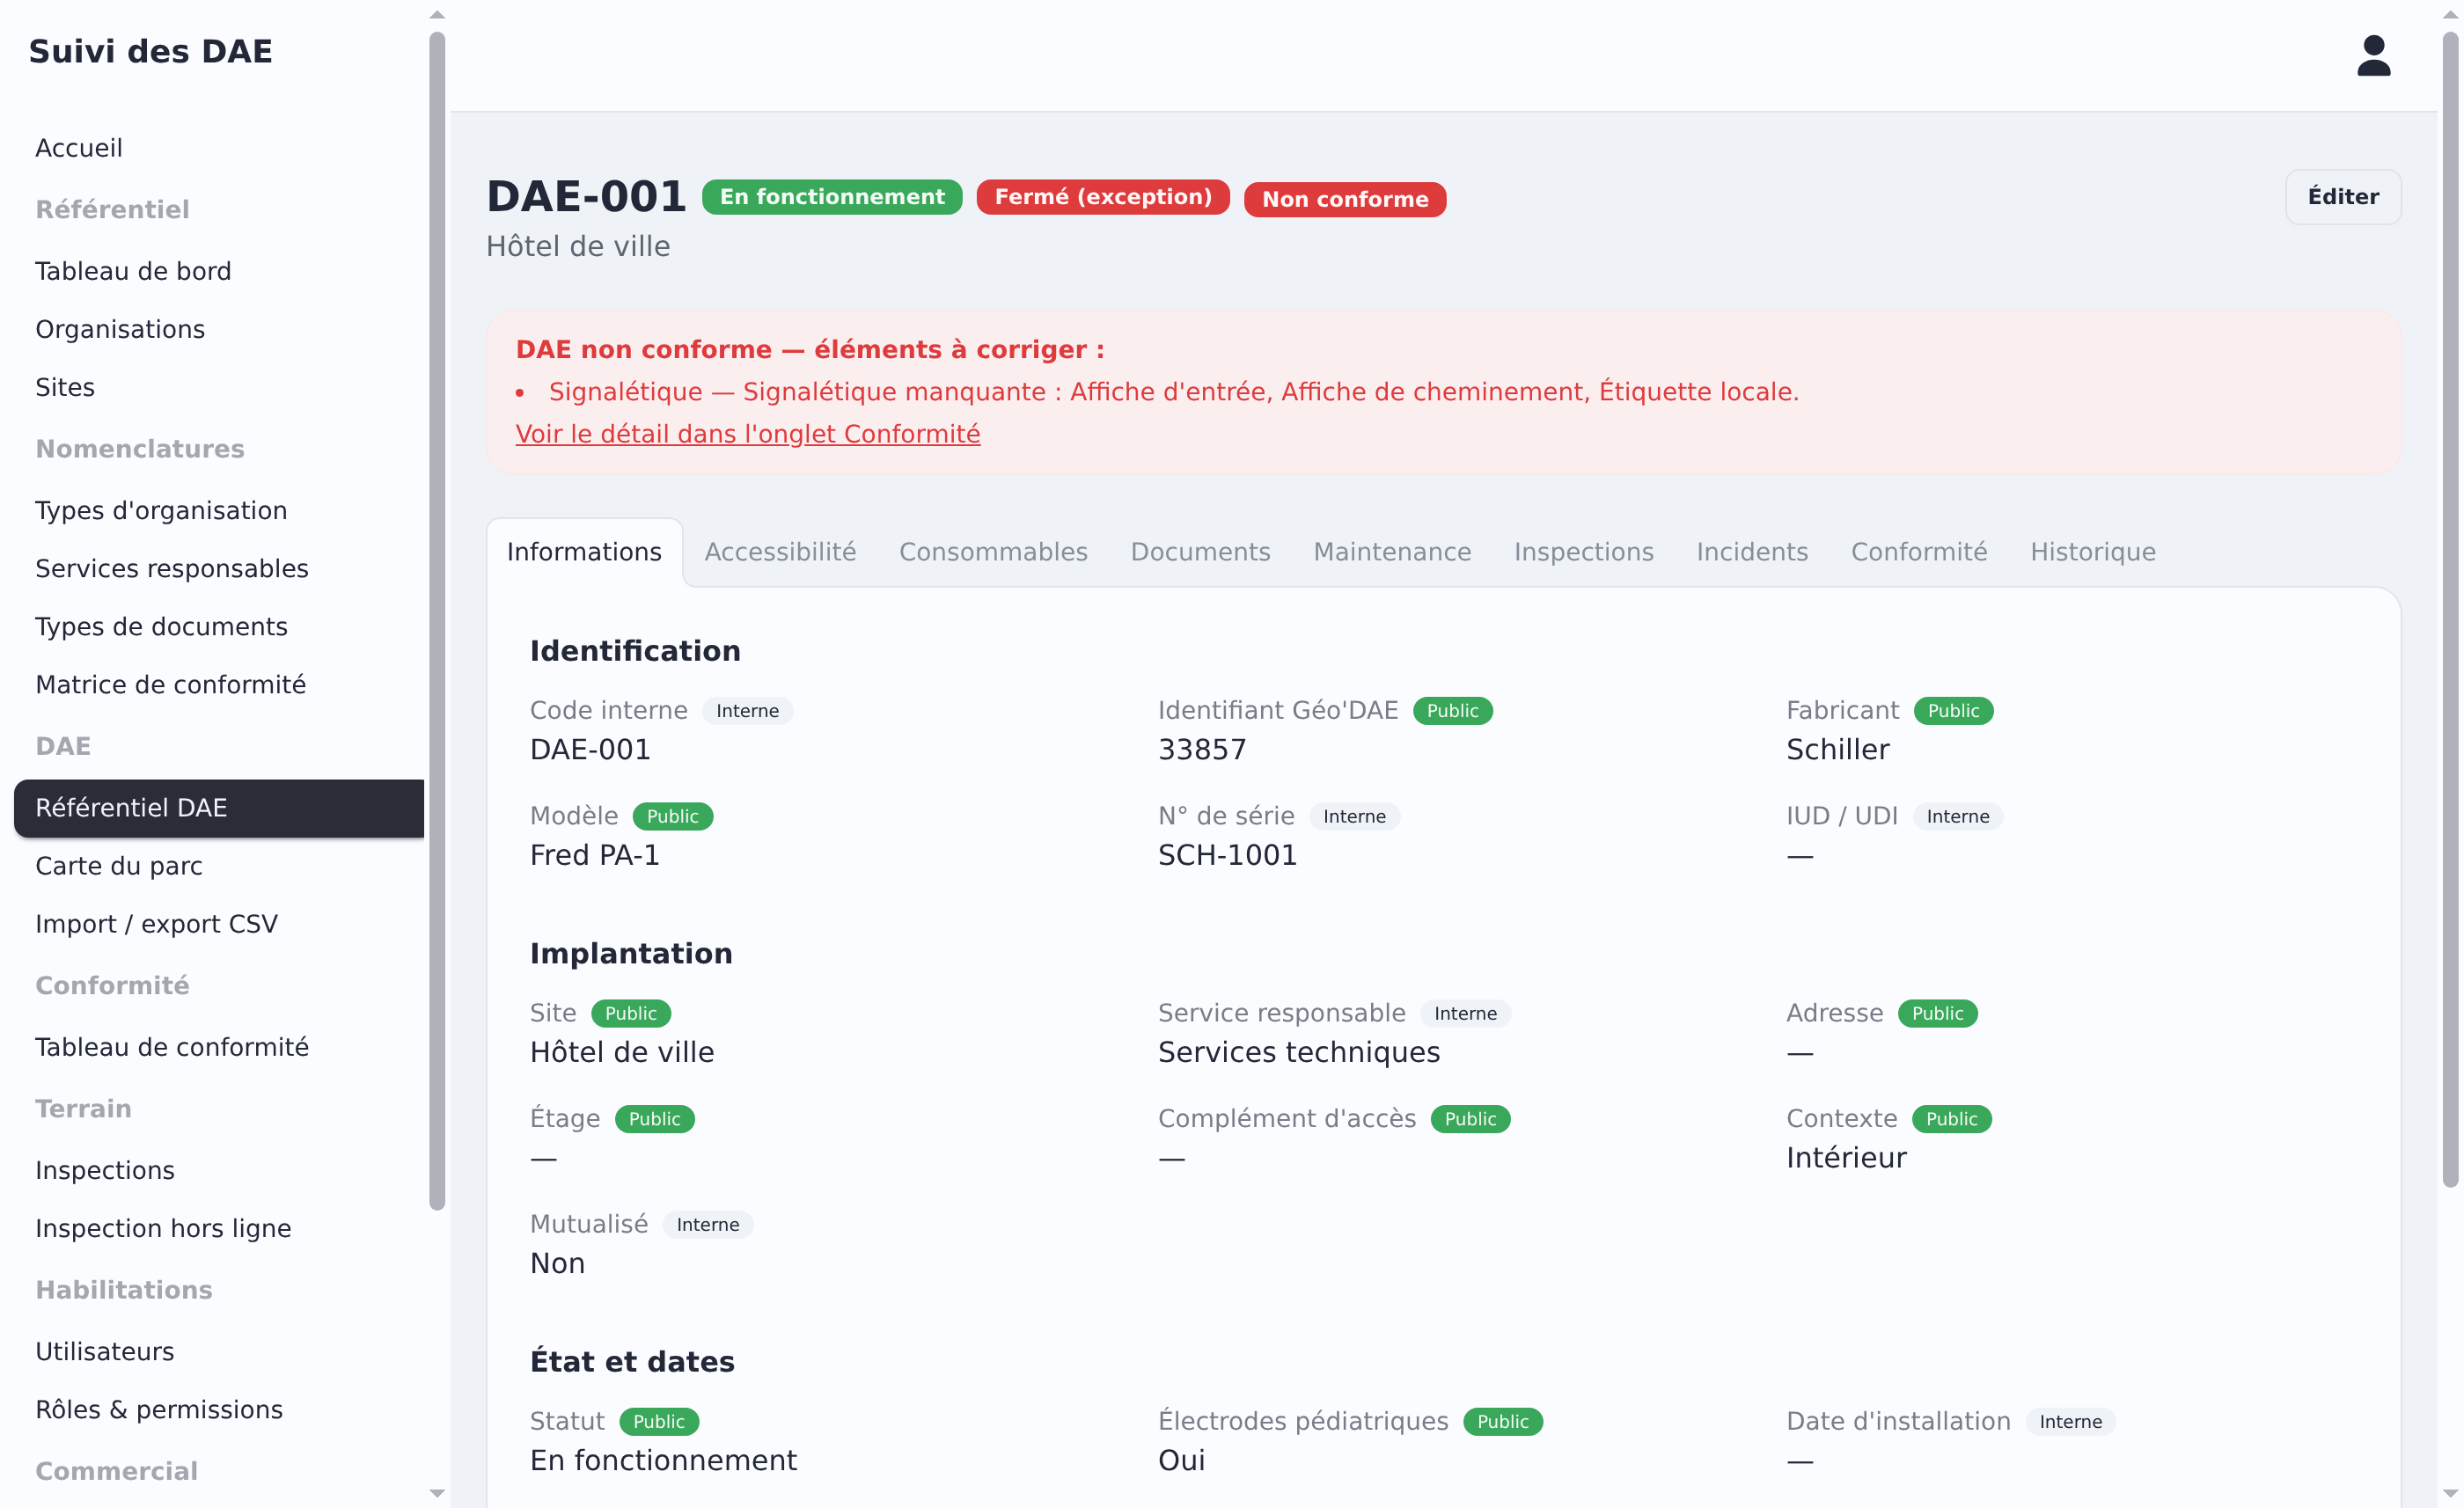
Task: Click the serial number SCH-1001
Action: point(1227,855)
